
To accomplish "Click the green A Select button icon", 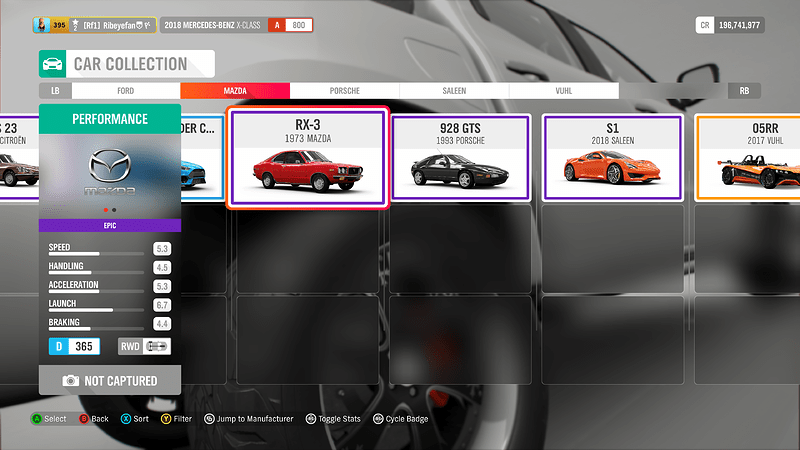I will pyautogui.click(x=36, y=419).
